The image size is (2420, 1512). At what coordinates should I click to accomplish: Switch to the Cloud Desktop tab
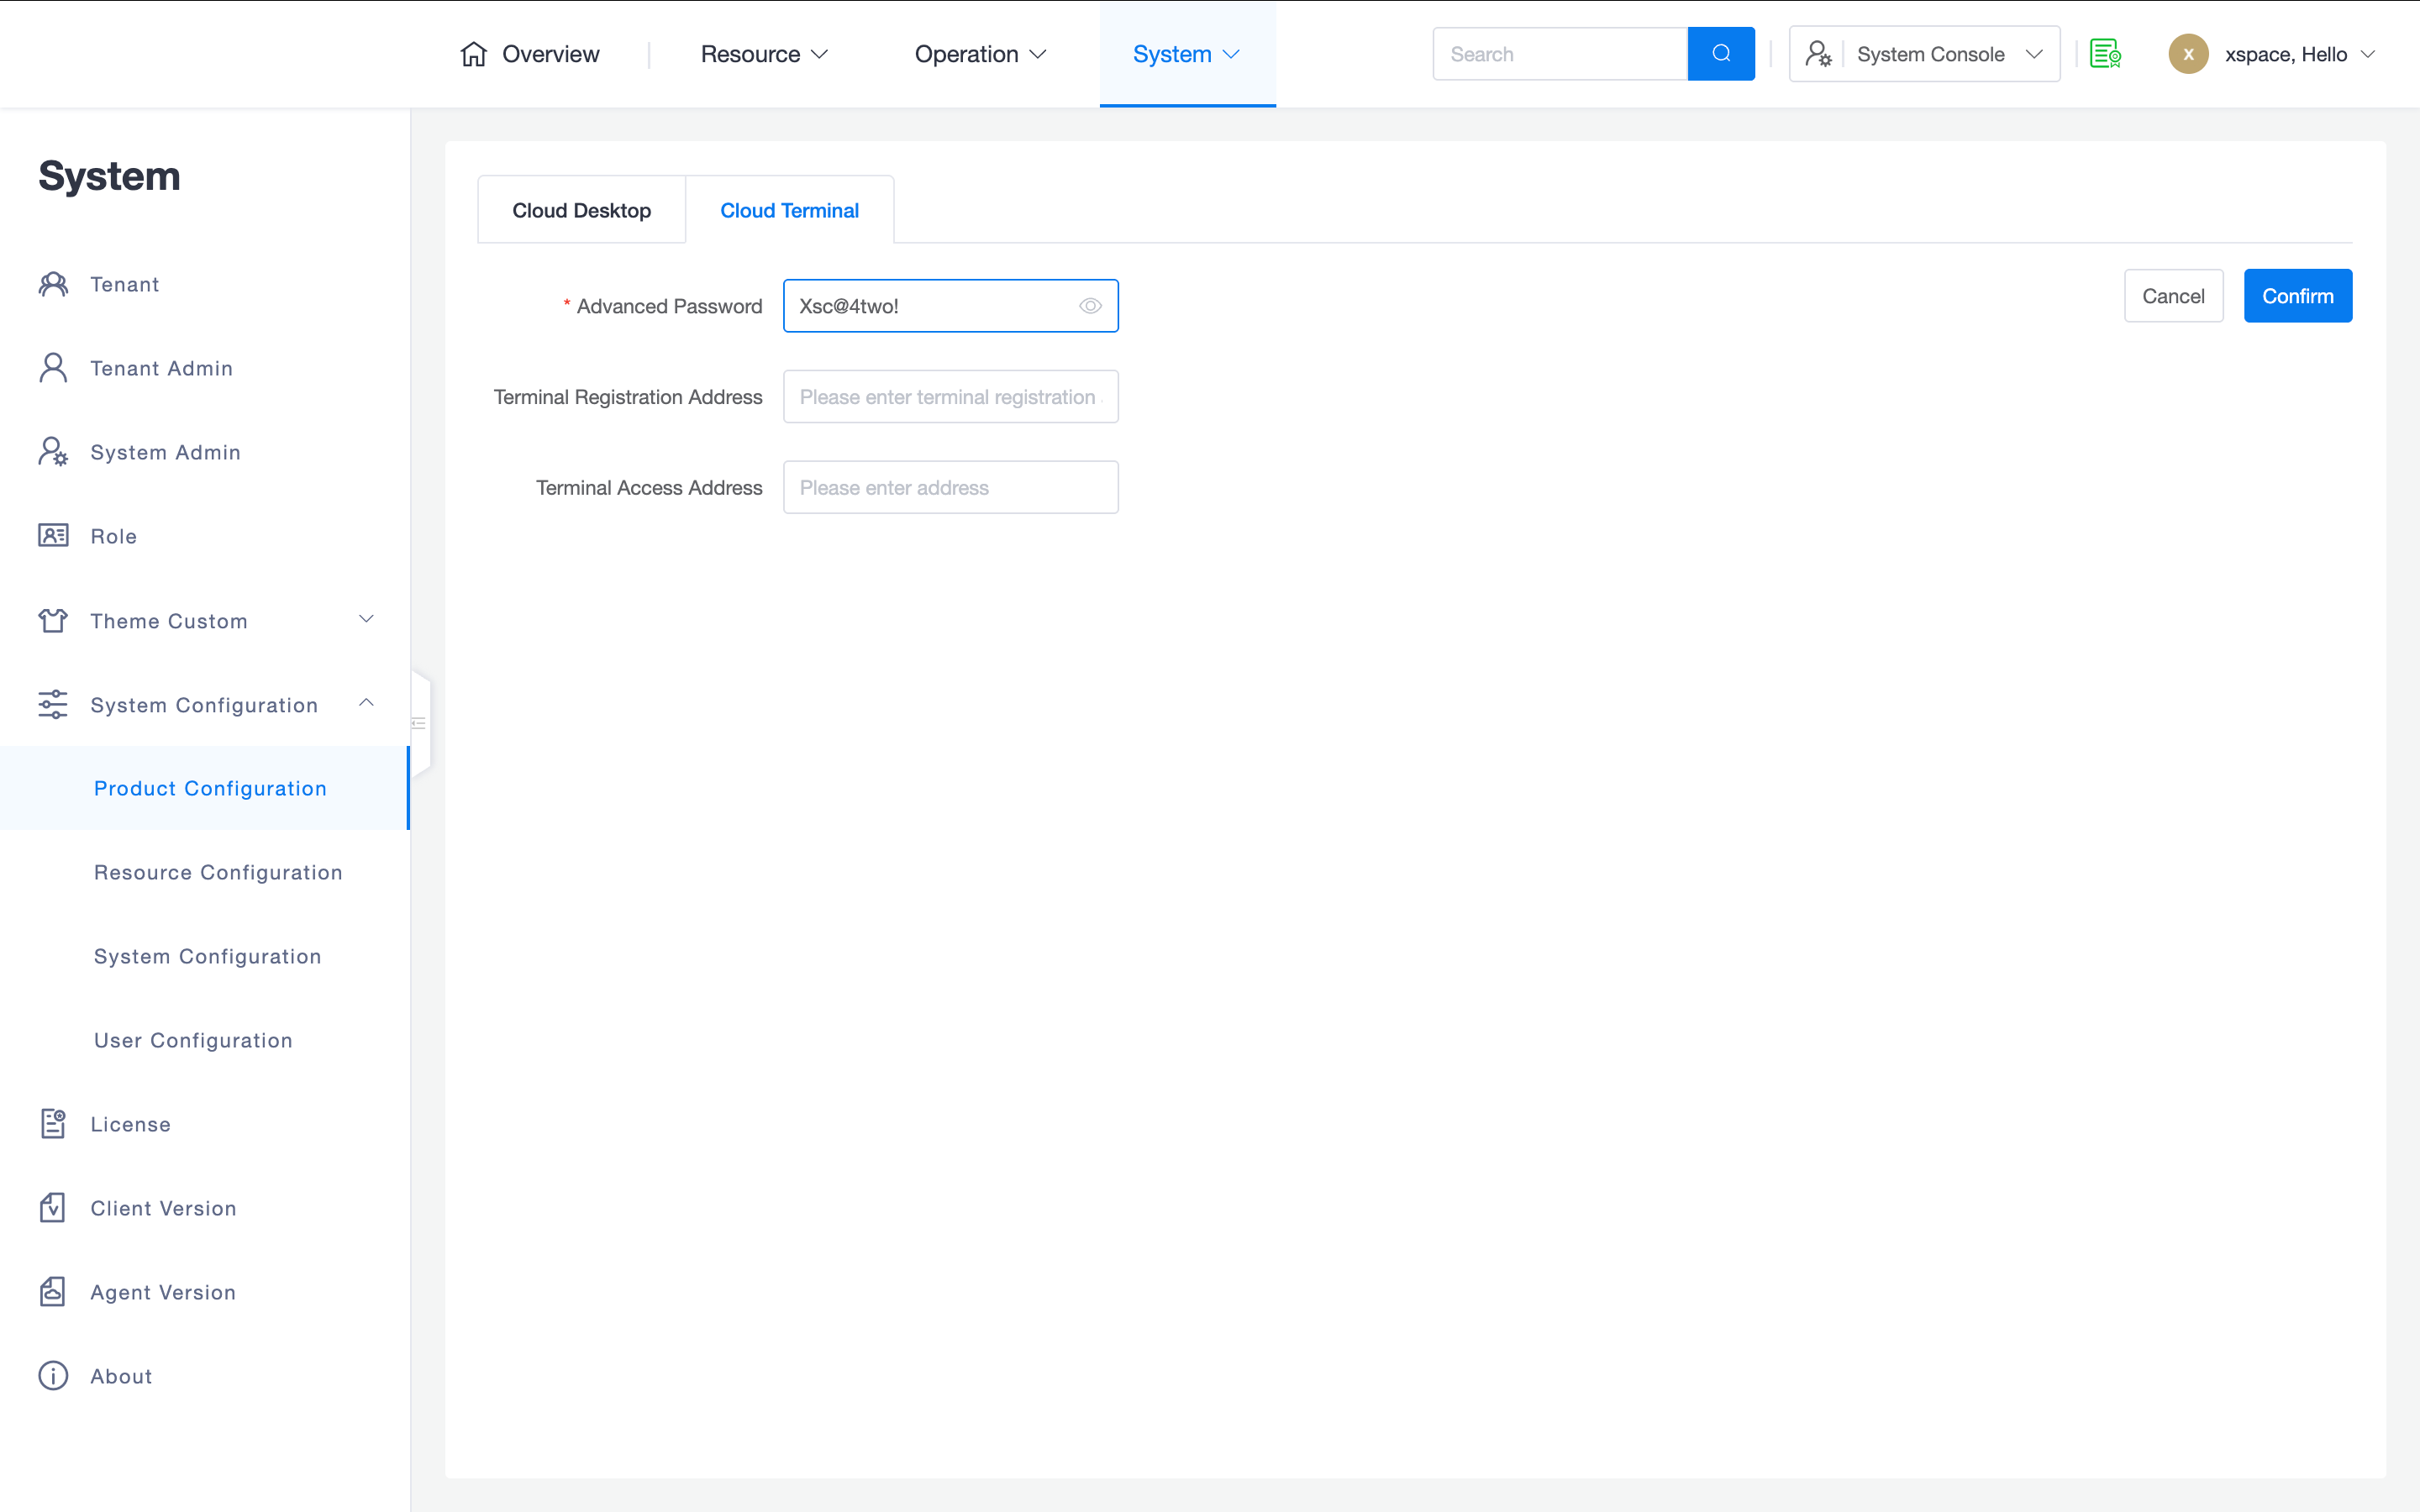pos(581,210)
